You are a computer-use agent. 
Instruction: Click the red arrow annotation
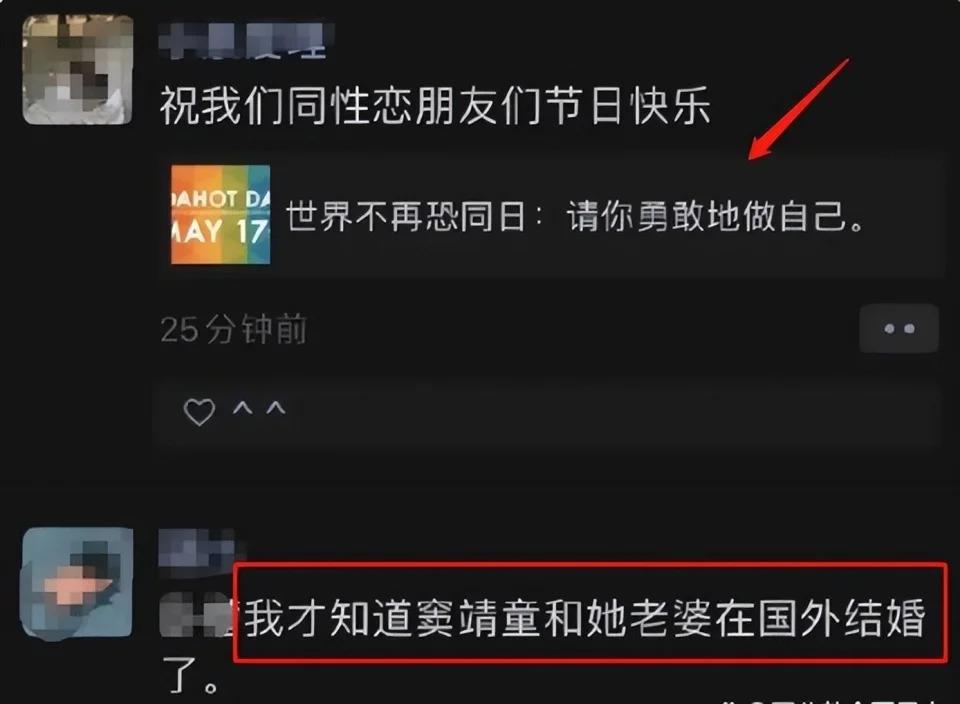(798, 110)
